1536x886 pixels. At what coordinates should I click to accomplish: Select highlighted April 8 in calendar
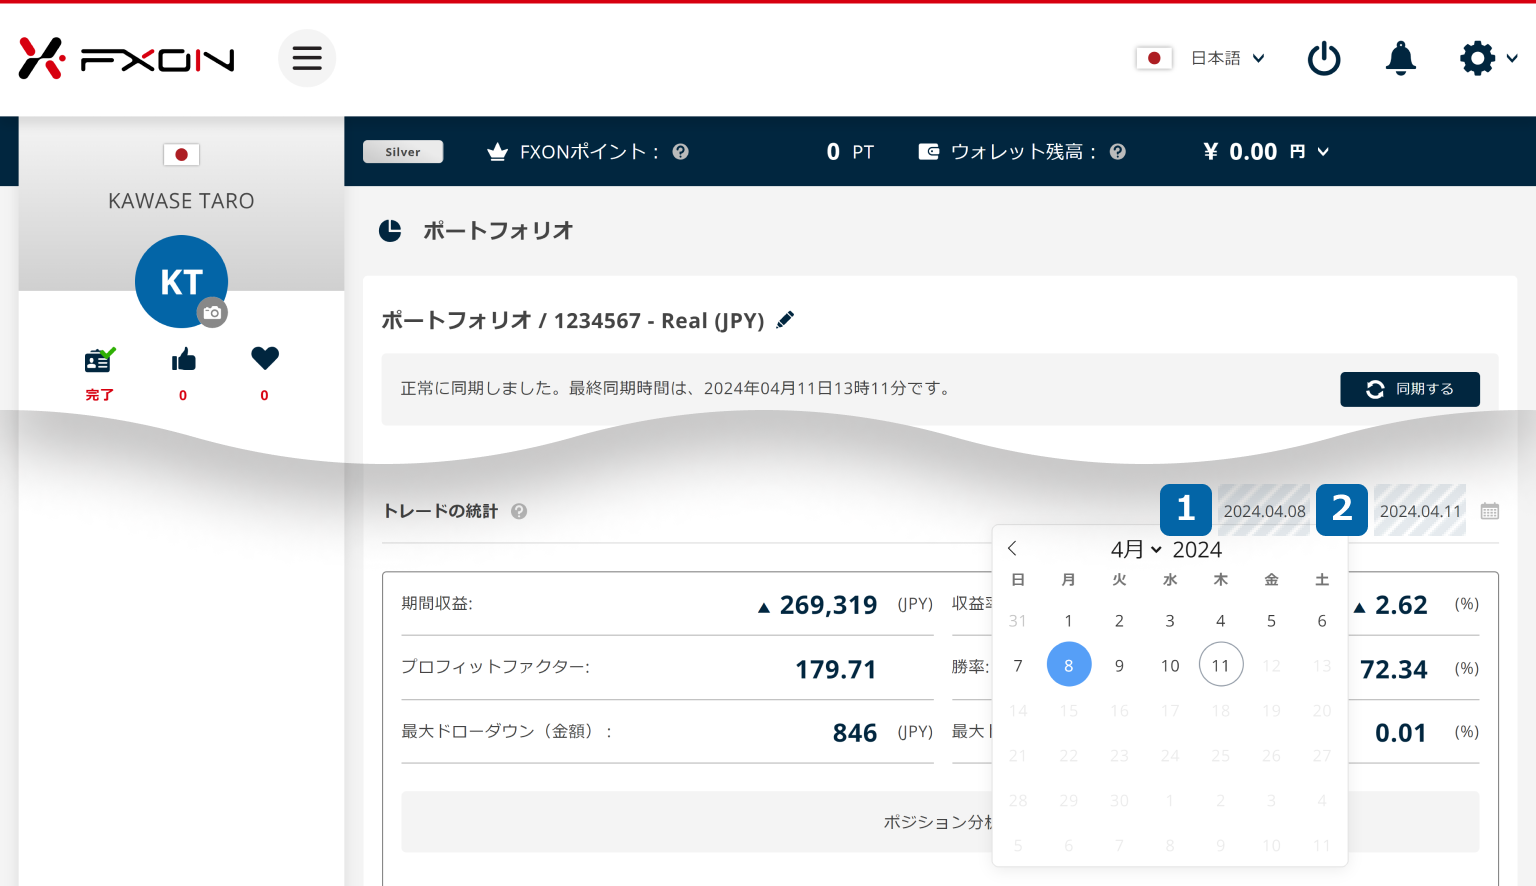click(x=1069, y=665)
